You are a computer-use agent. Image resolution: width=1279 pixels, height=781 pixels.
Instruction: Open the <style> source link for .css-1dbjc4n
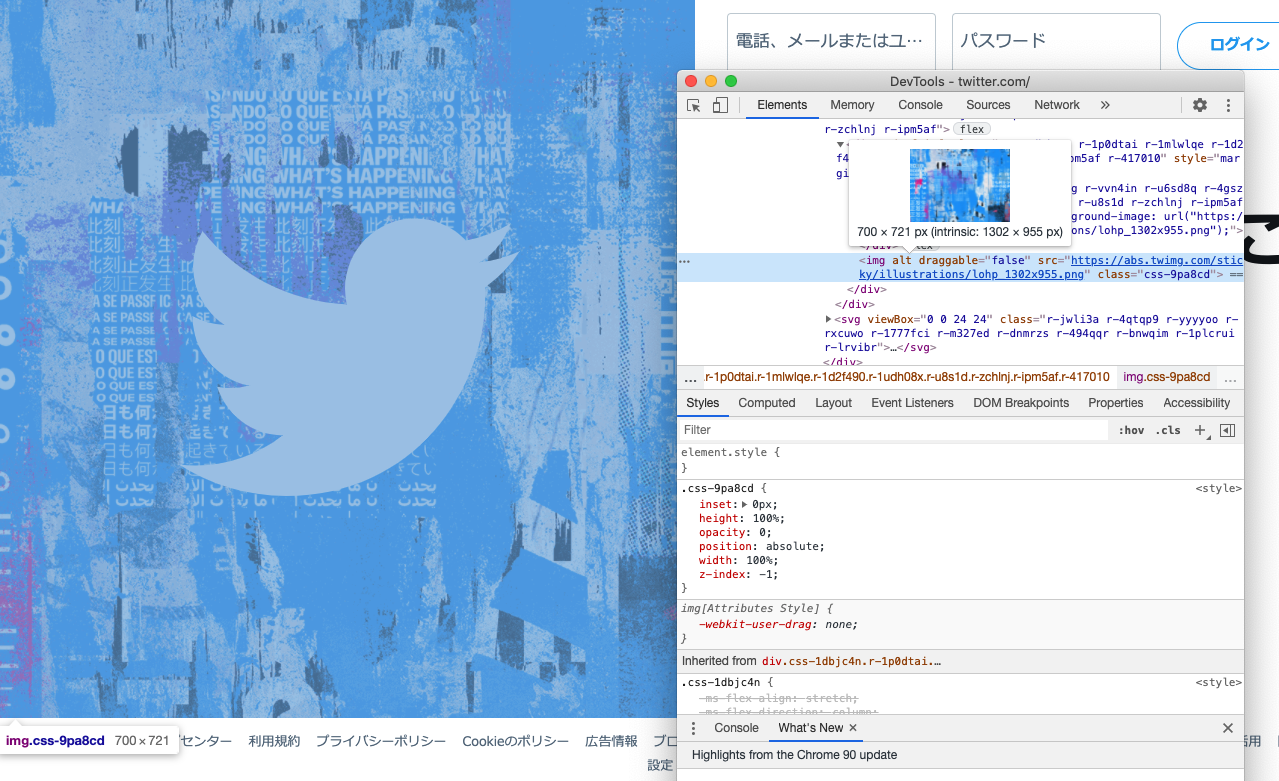point(1218,683)
